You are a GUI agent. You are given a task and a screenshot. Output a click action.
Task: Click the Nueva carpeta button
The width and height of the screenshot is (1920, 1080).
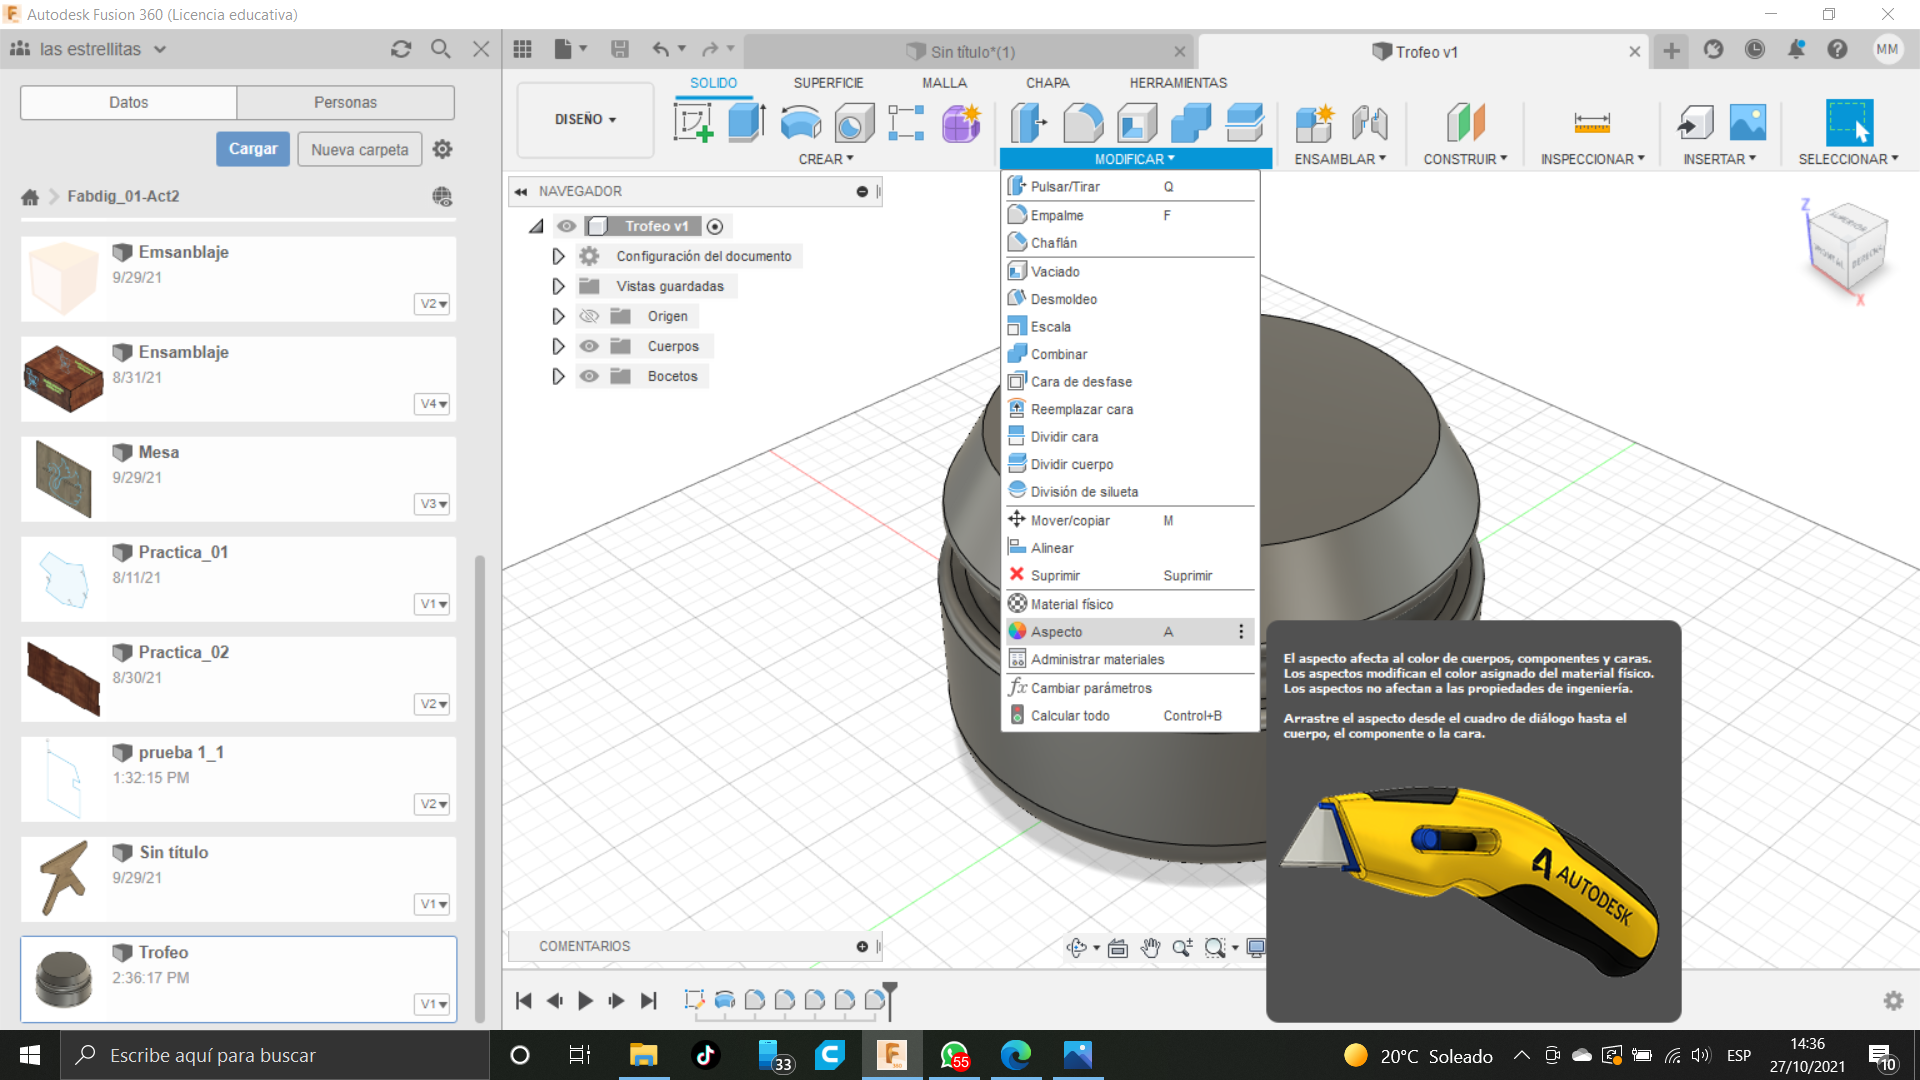(359, 149)
